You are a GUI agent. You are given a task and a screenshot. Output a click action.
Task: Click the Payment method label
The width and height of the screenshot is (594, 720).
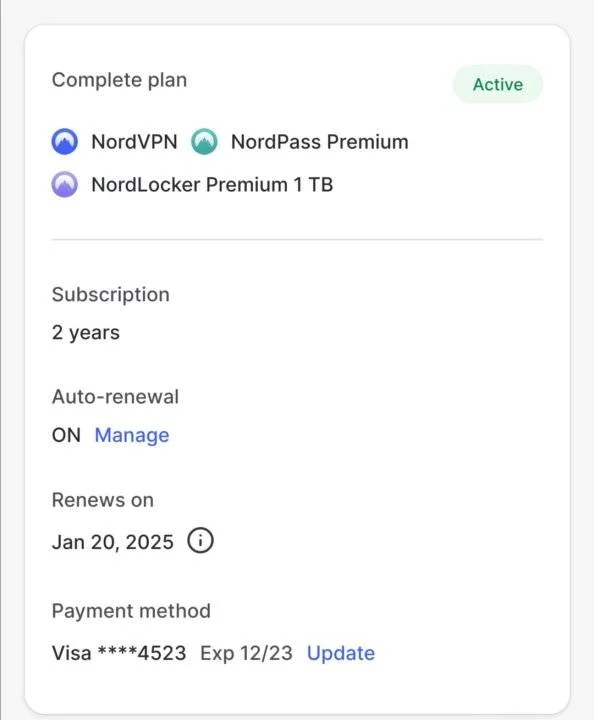pos(131,611)
